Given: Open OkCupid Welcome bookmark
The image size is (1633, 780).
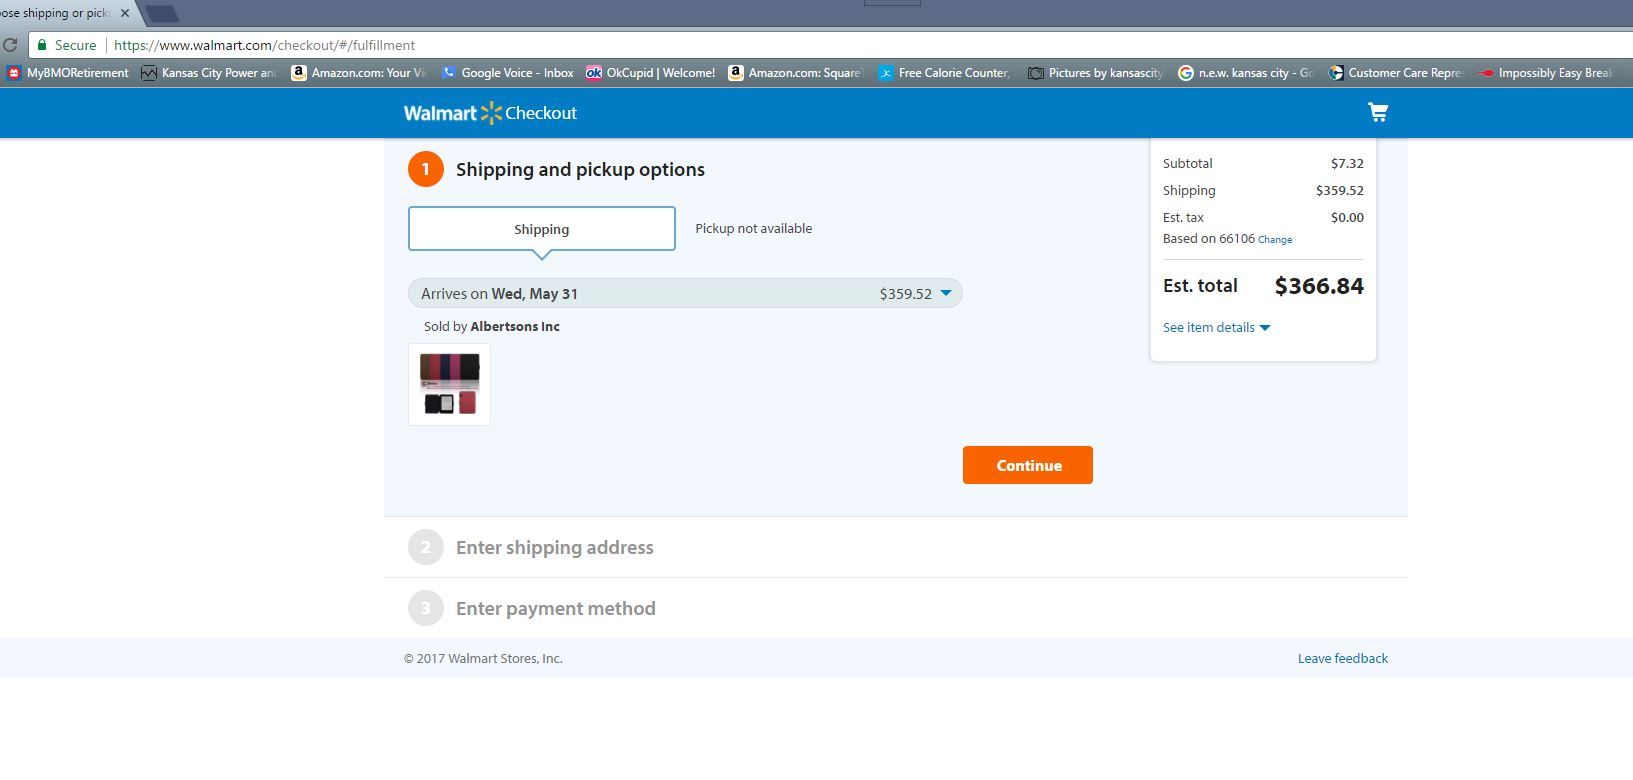Looking at the screenshot, I should (x=651, y=73).
